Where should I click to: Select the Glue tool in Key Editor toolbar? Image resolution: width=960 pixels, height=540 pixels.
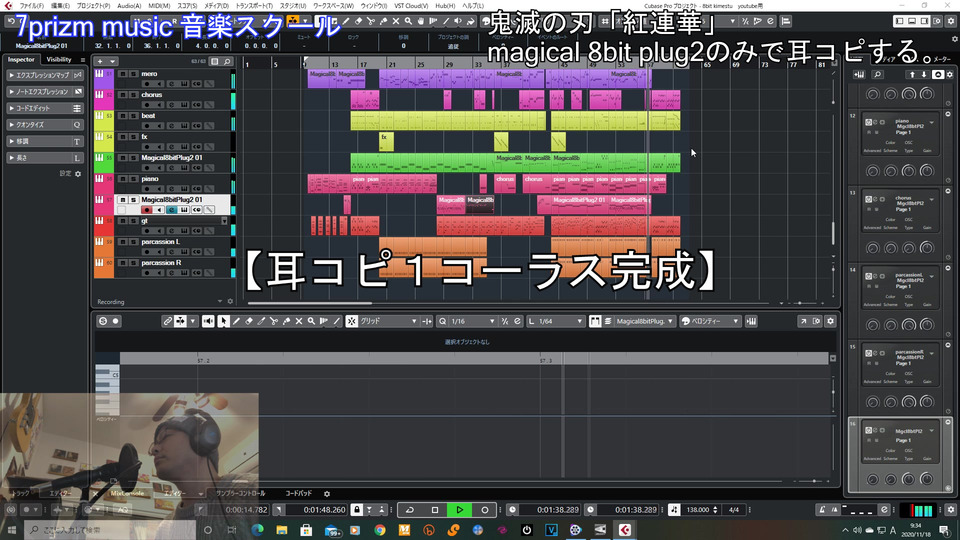287,321
